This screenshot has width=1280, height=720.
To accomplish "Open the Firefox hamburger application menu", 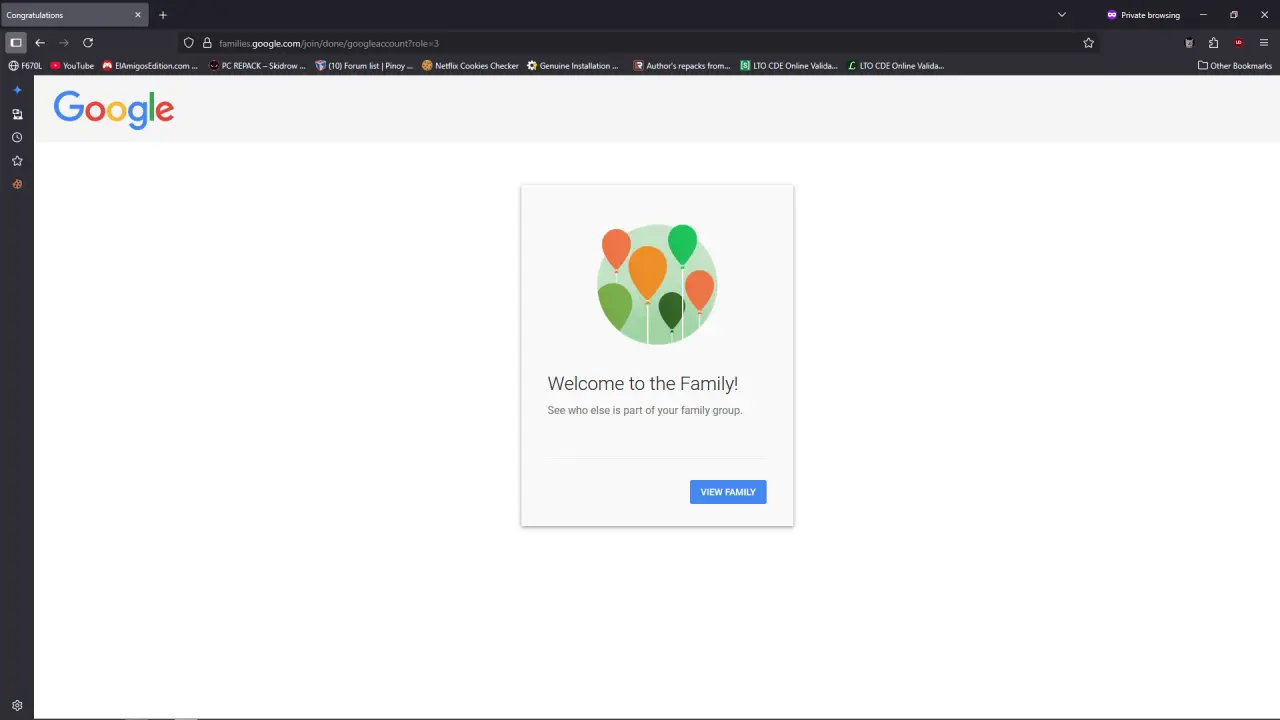I will tap(1264, 43).
